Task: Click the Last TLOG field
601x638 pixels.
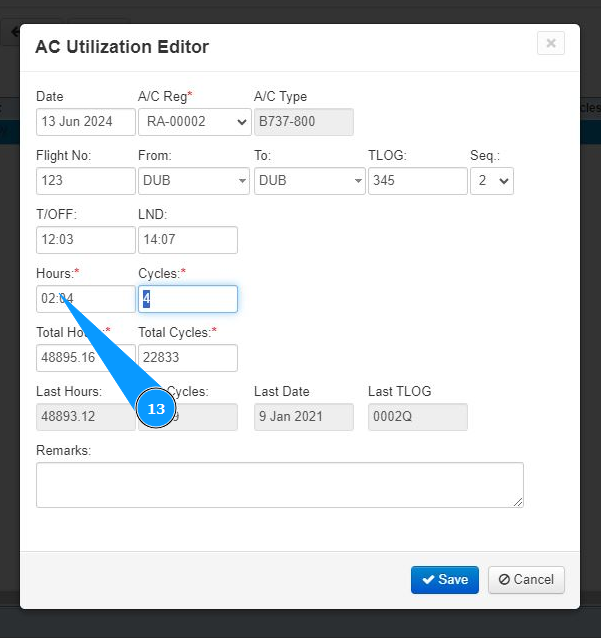Action: pos(417,417)
